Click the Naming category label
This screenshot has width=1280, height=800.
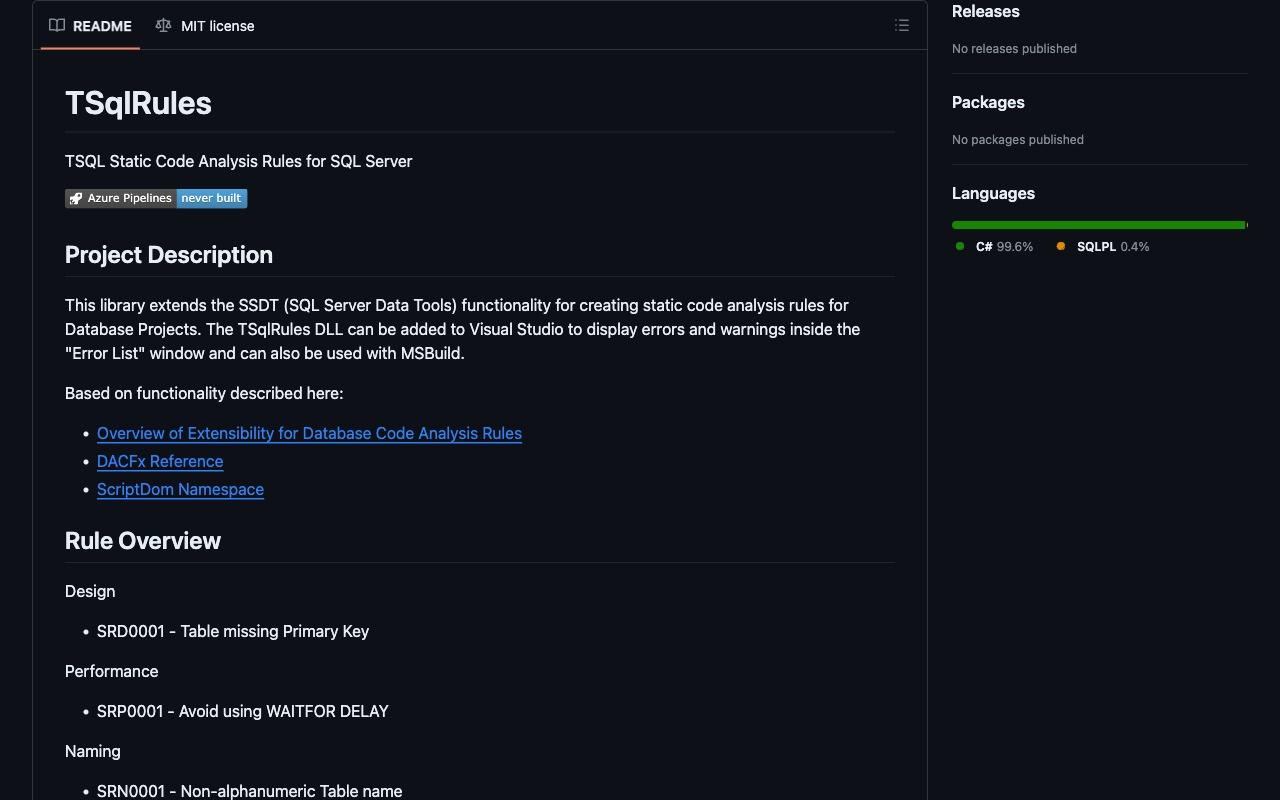pyautogui.click(x=93, y=751)
